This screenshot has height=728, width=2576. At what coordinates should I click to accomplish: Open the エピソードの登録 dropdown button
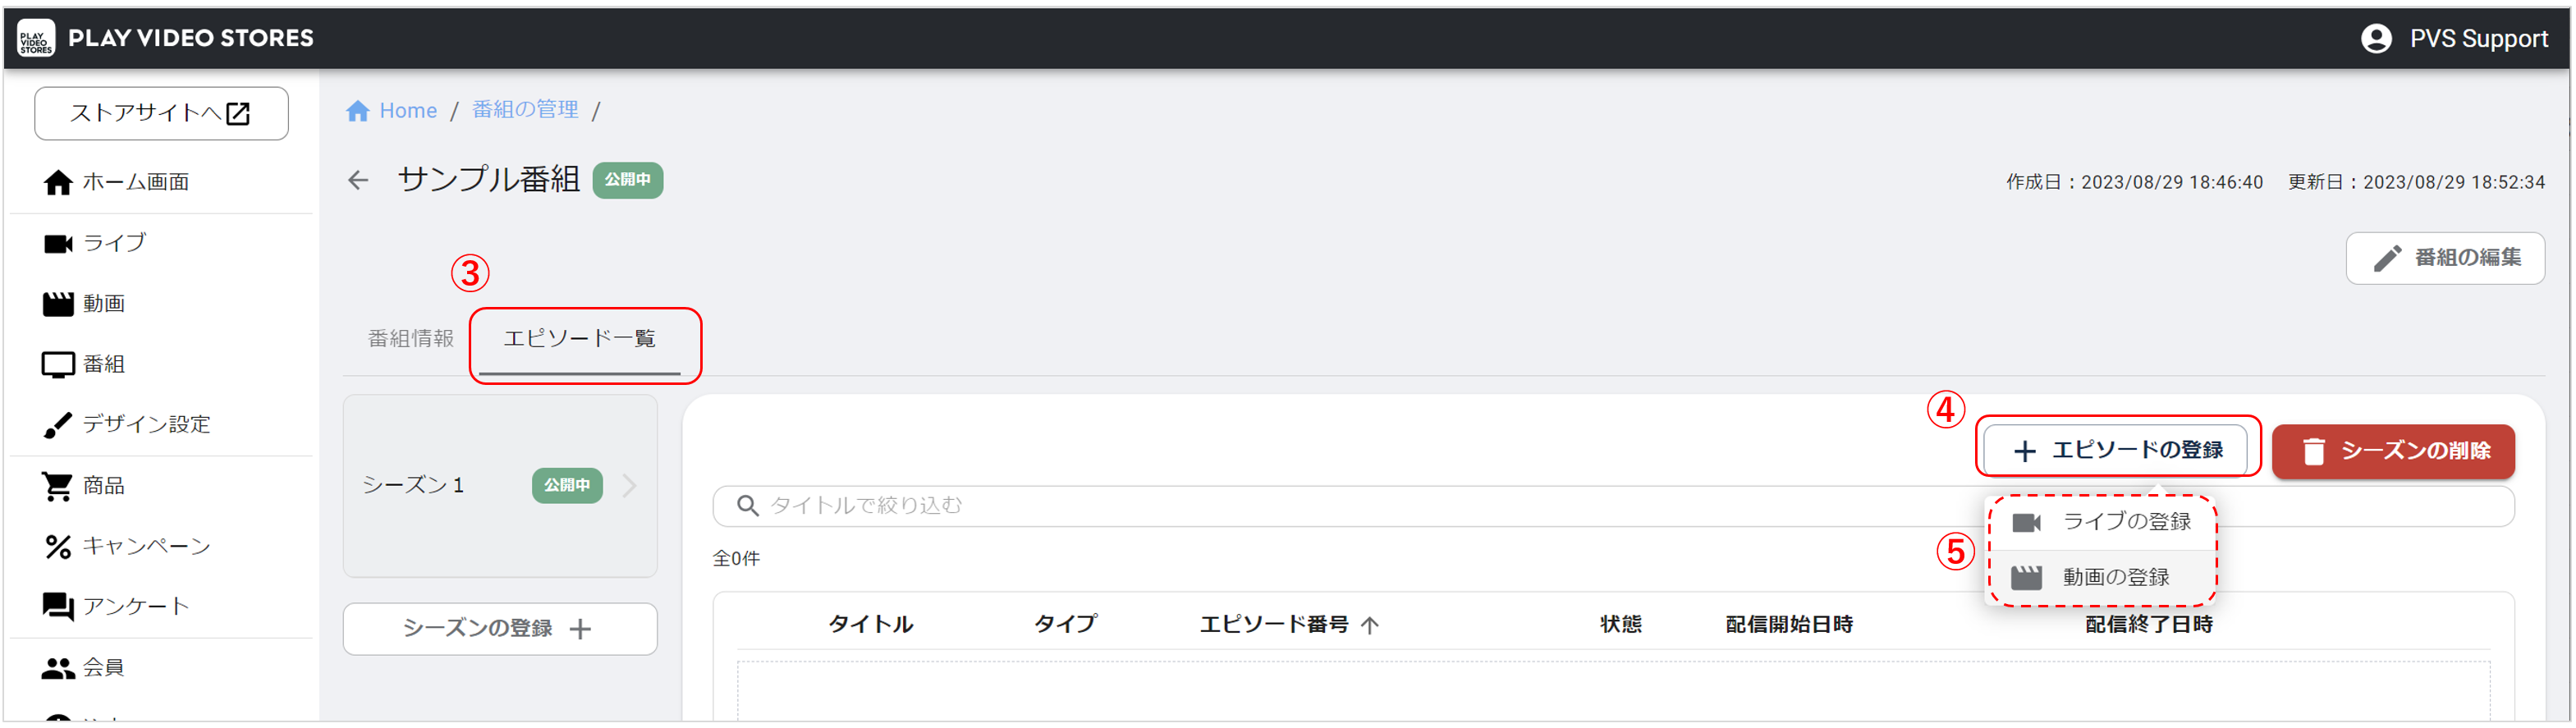click(x=2117, y=451)
